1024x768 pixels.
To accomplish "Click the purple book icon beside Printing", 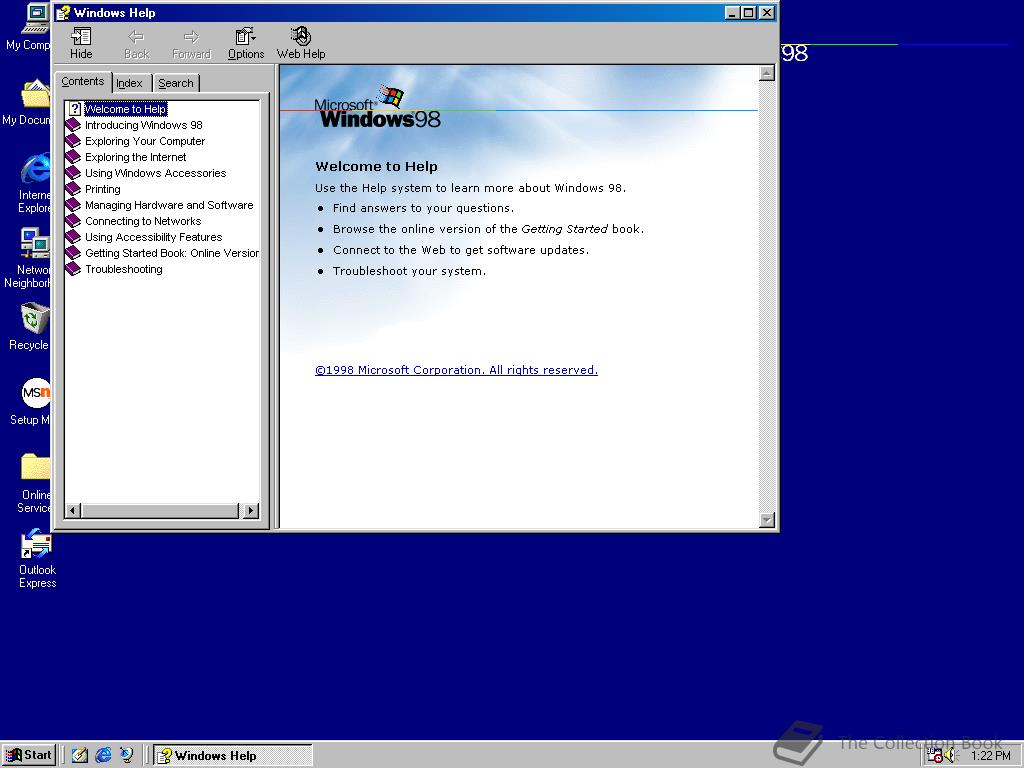I will click(x=74, y=189).
